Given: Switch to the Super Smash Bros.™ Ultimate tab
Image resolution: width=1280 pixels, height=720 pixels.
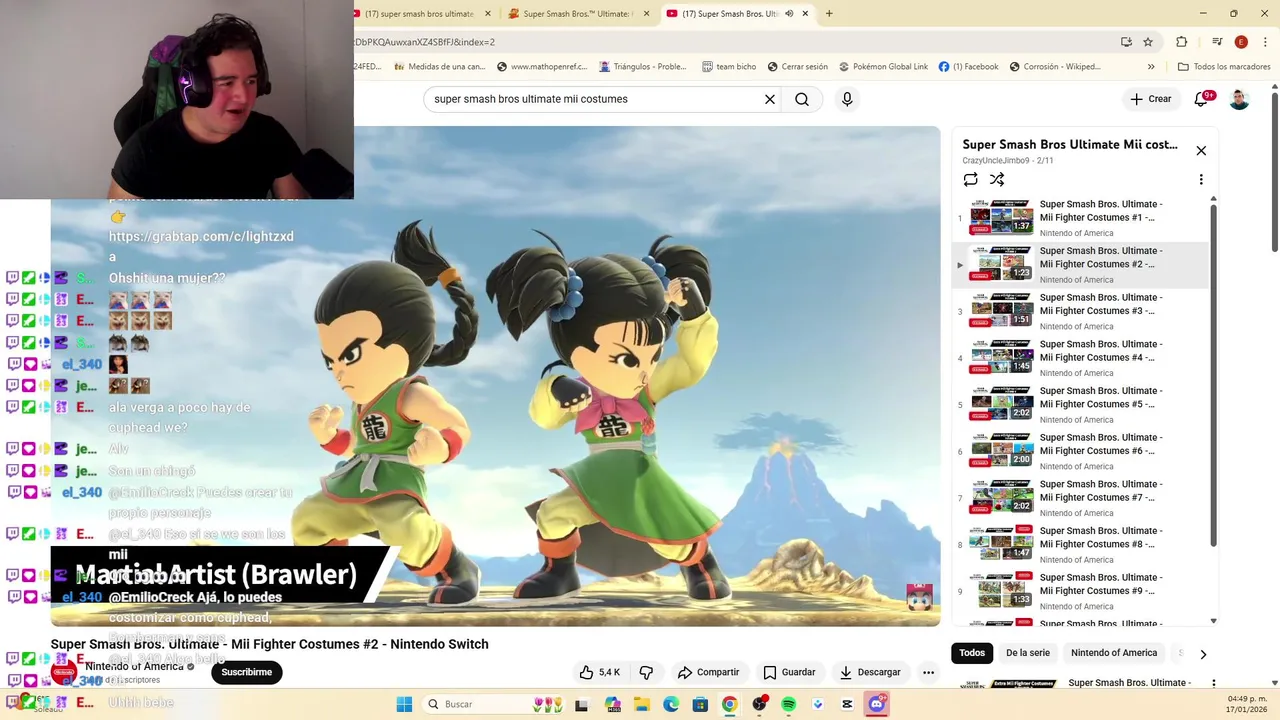Looking at the screenshot, I should click(578, 14).
